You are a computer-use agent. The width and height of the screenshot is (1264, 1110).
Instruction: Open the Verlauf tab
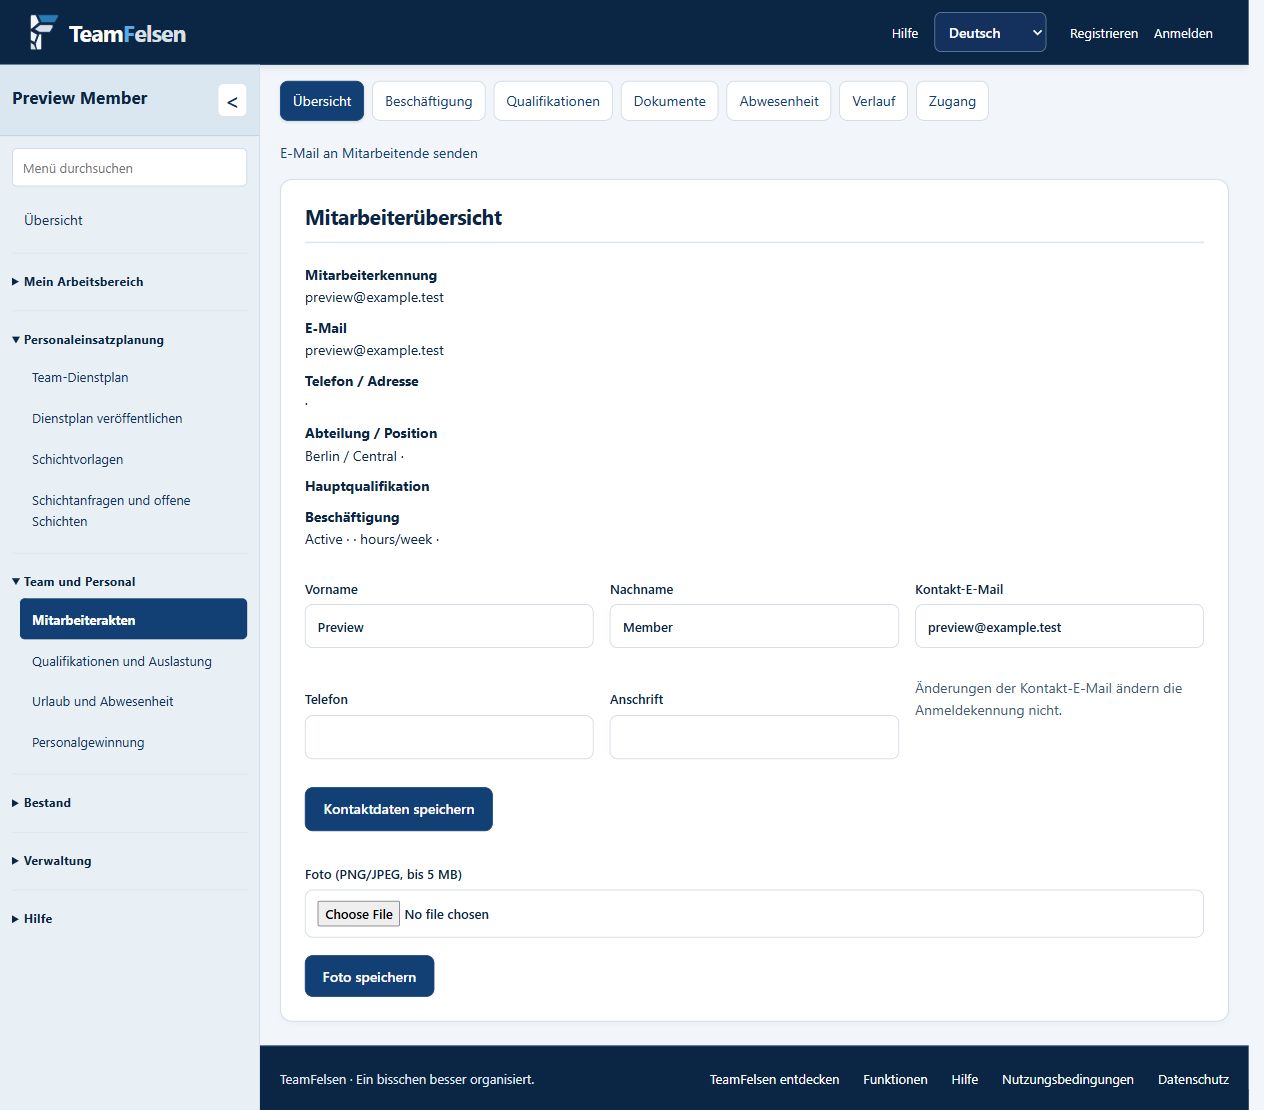[x=874, y=101]
